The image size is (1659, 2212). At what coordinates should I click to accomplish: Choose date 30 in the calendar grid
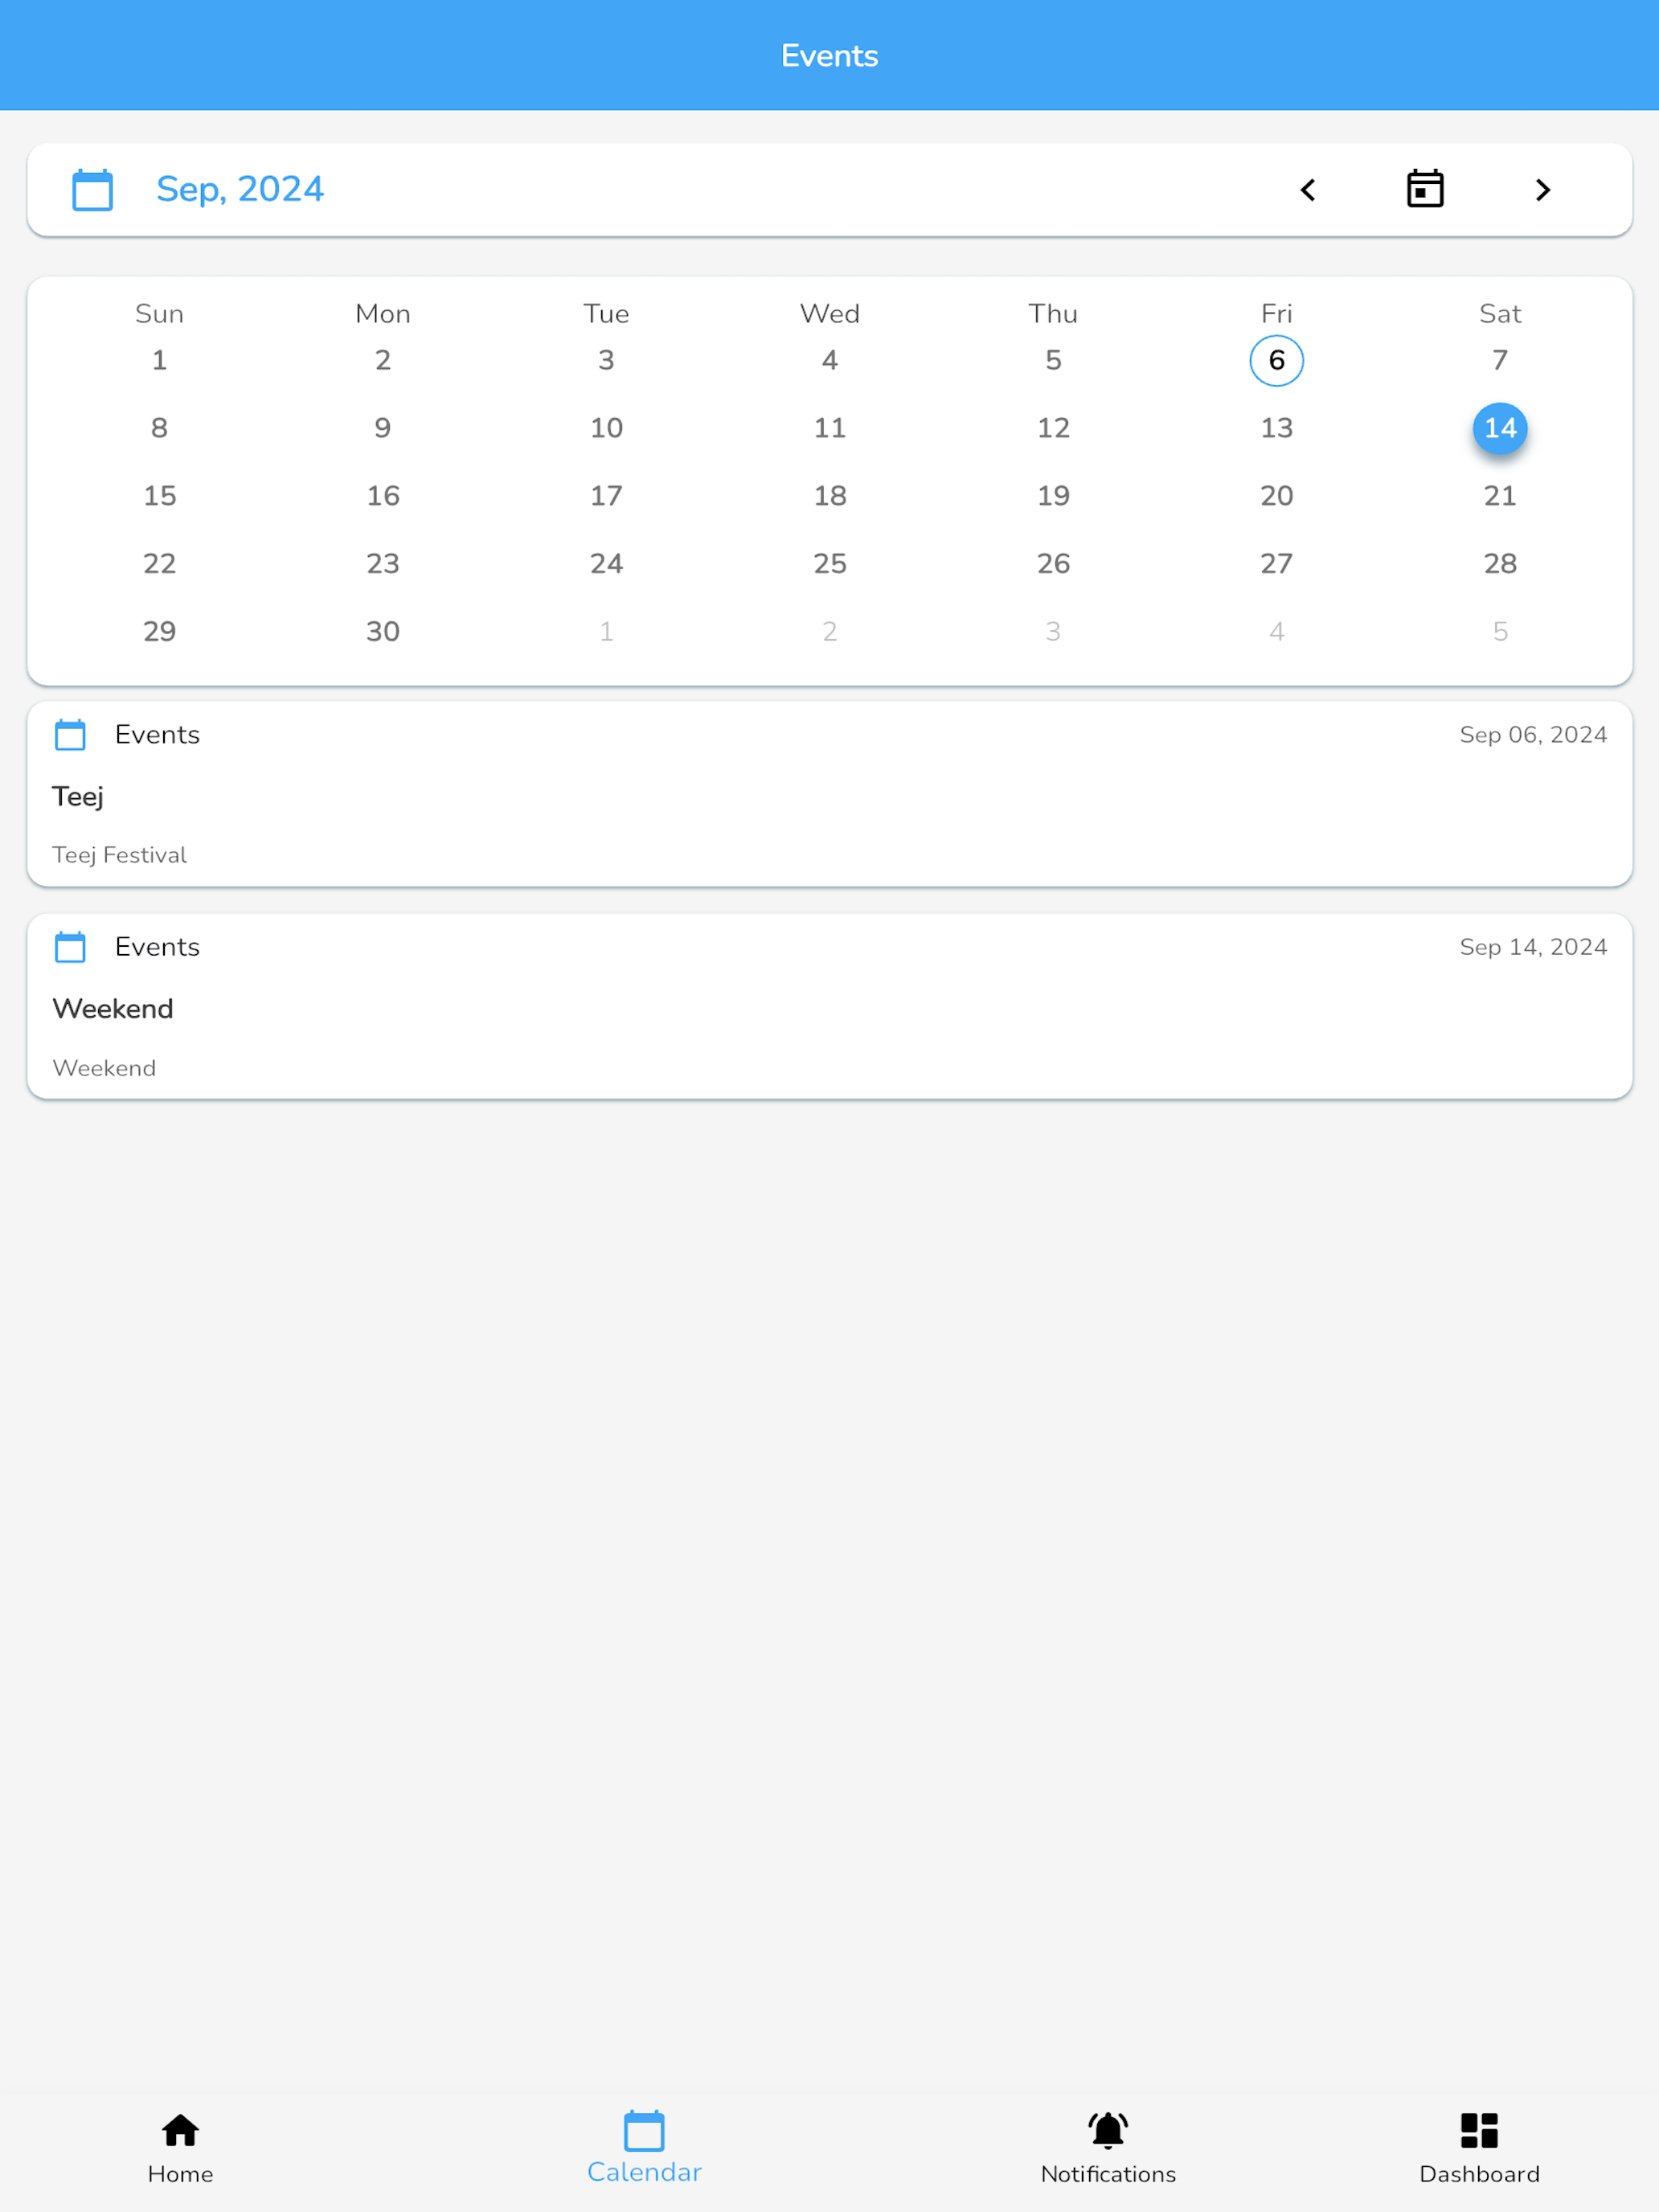click(x=383, y=631)
